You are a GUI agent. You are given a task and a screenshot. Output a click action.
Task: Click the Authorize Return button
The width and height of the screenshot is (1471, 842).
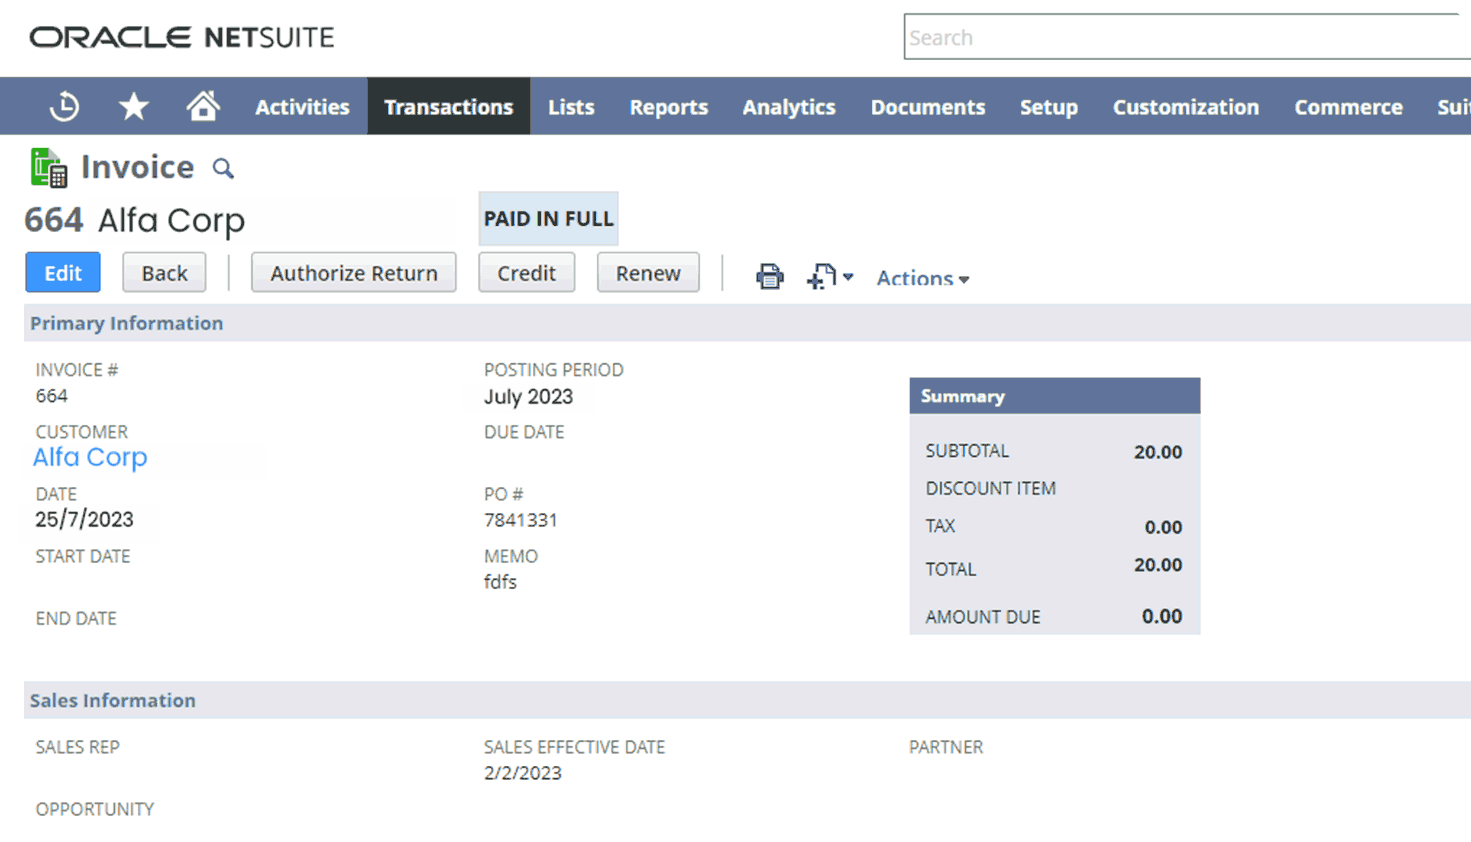click(353, 272)
